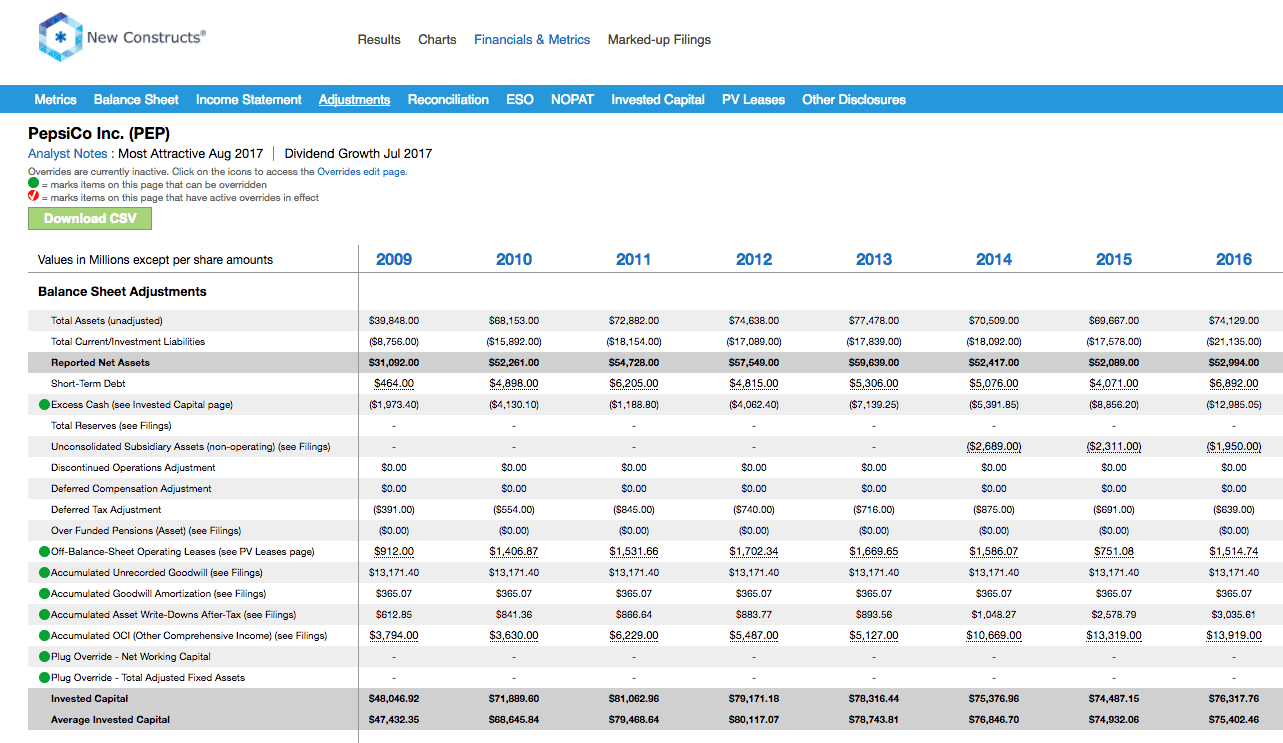Switch to the Reconciliation tab
1283x743 pixels.
pyautogui.click(x=448, y=100)
